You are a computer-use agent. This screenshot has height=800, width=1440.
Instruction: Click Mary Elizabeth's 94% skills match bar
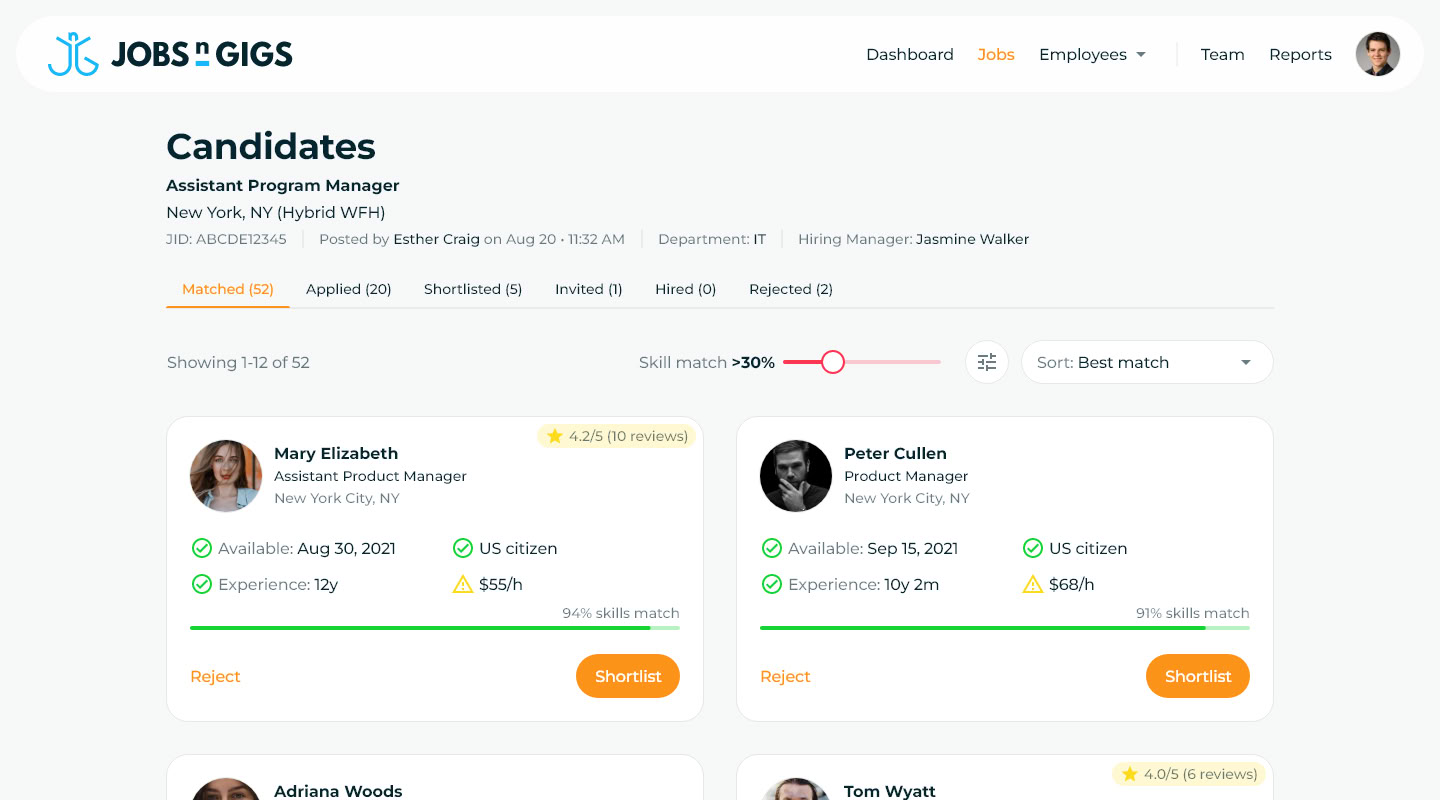435,628
